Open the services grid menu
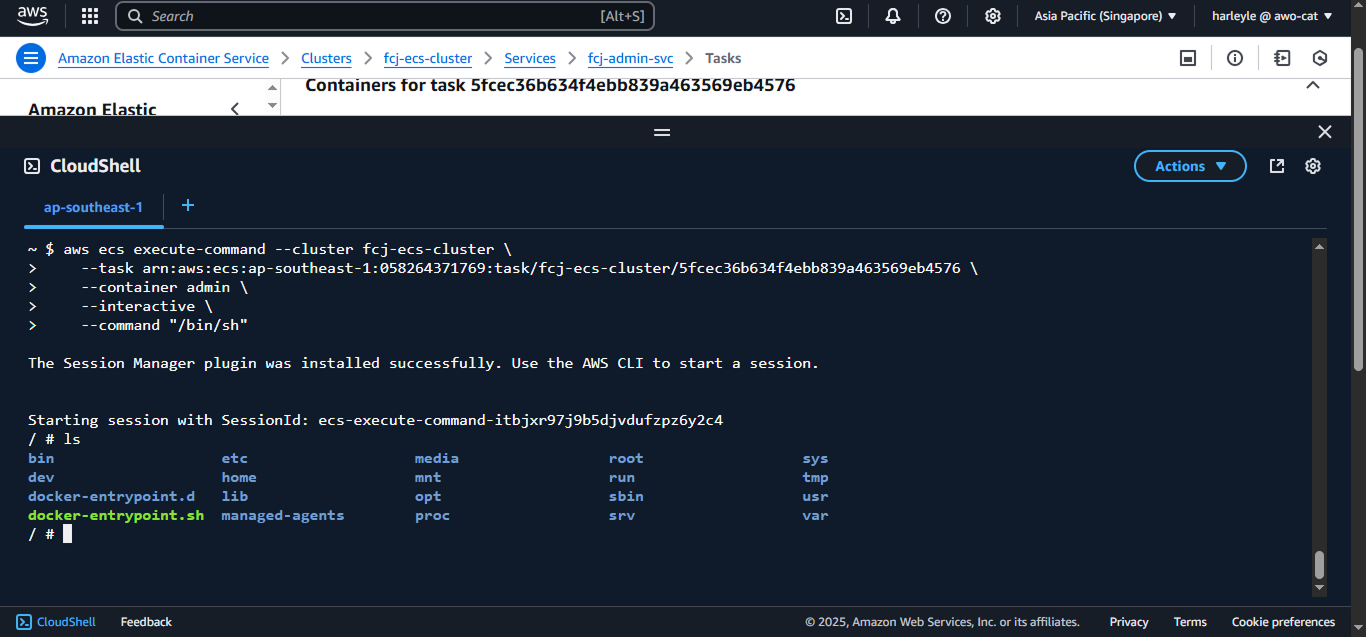1366x637 pixels. (90, 16)
